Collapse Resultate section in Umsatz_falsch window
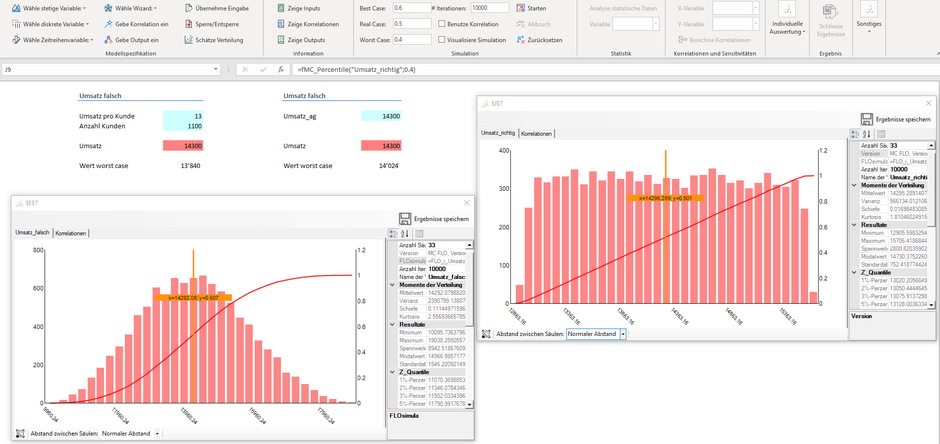940x444 pixels. (393, 324)
